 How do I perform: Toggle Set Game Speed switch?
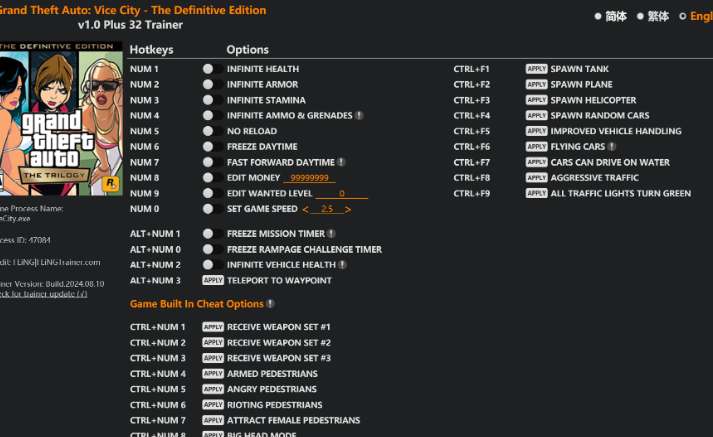[x=212, y=209]
